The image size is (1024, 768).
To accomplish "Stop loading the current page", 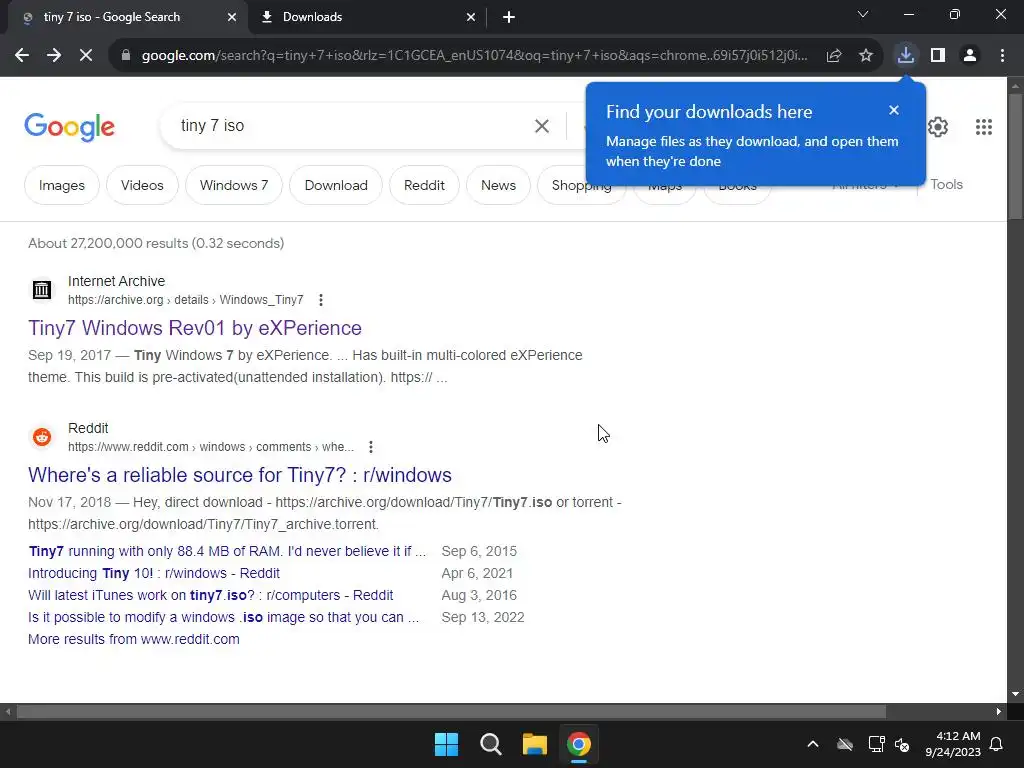I will 86,56.
